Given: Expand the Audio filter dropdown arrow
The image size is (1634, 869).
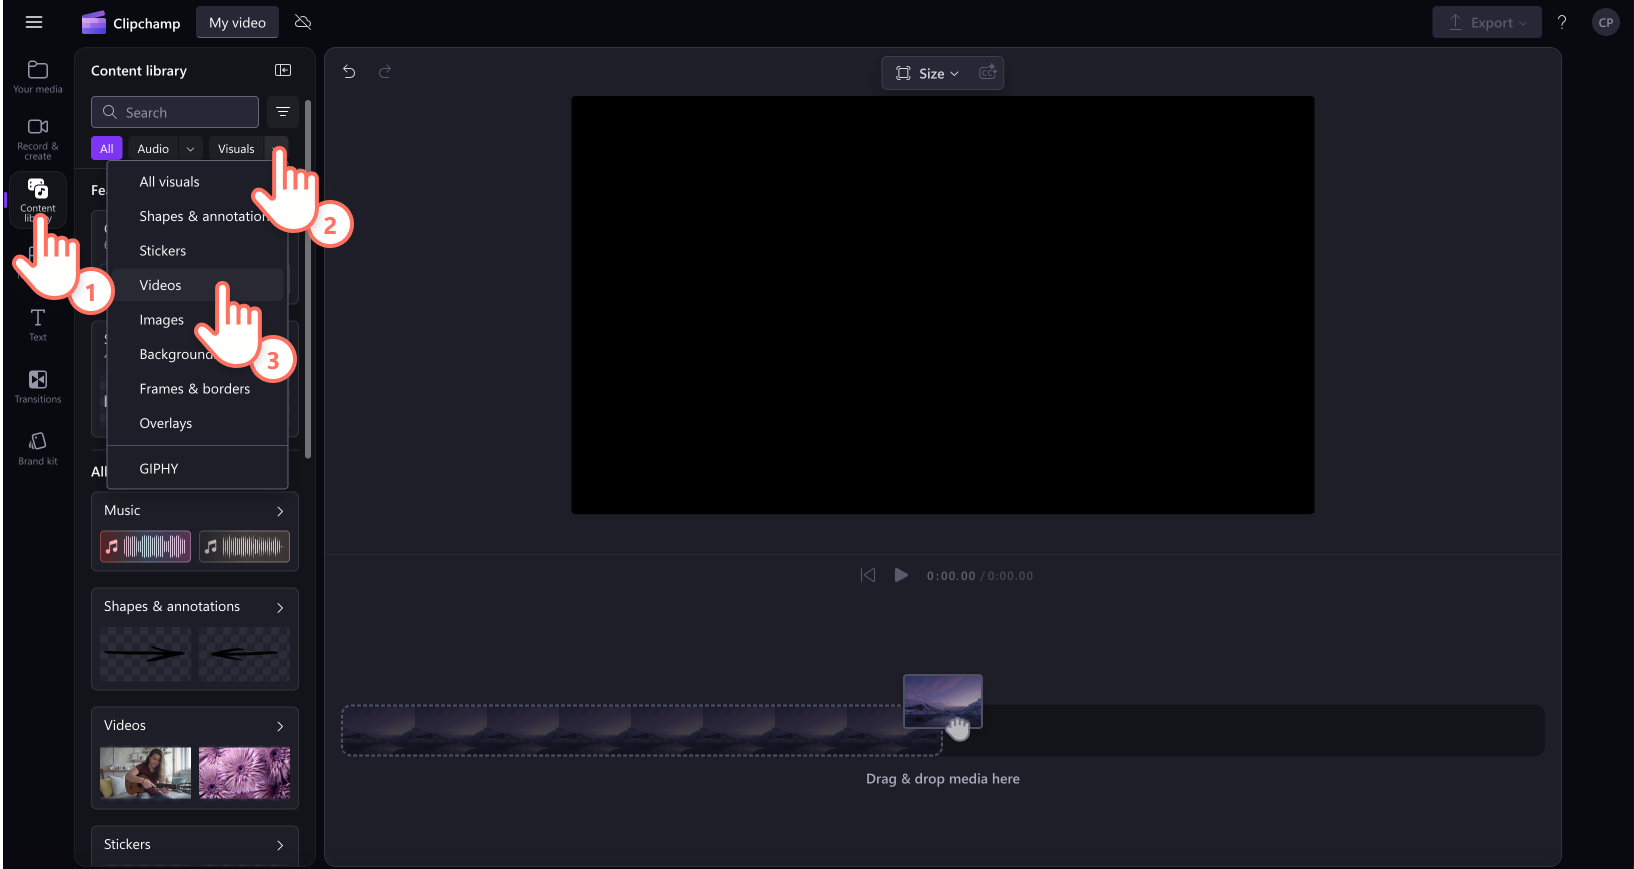Looking at the screenshot, I should click(190, 149).
